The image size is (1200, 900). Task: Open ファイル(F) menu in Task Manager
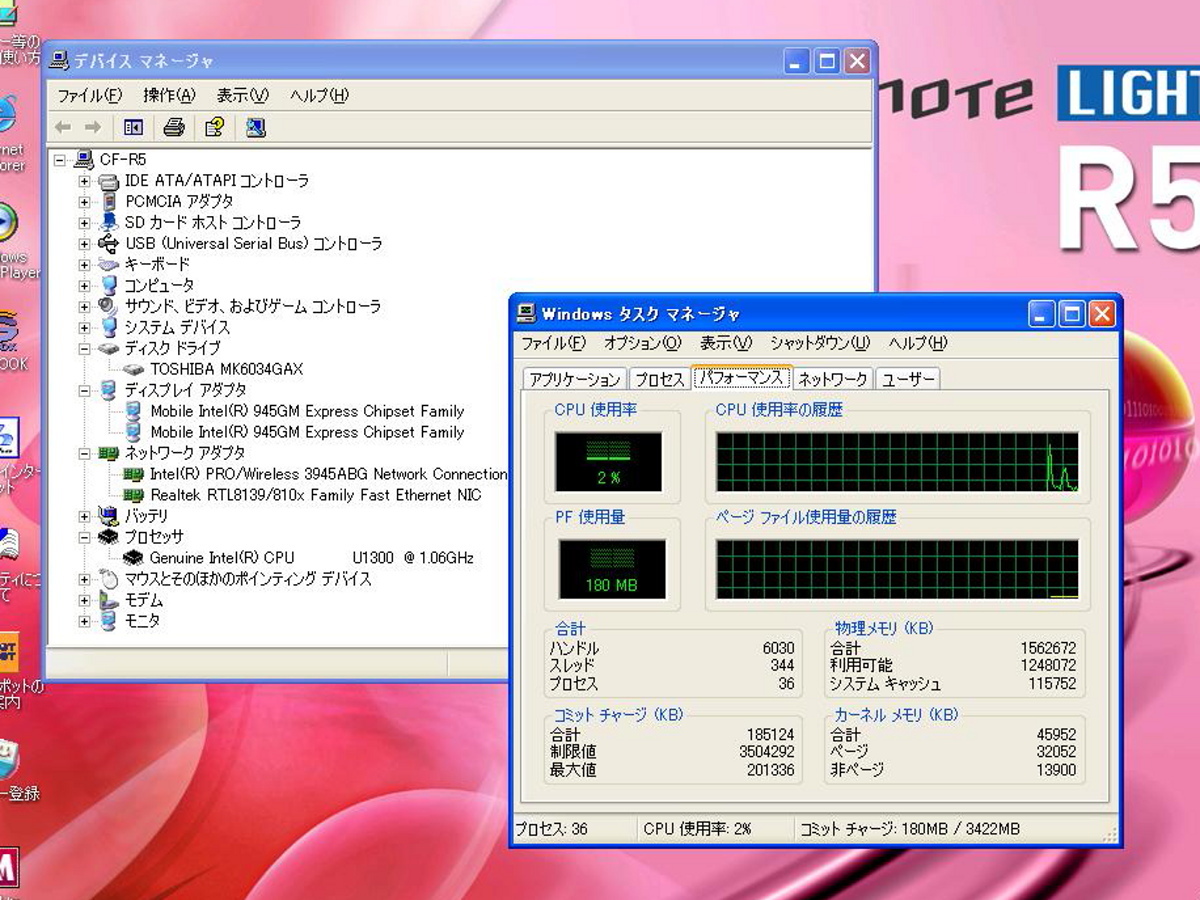pos(552,343)
